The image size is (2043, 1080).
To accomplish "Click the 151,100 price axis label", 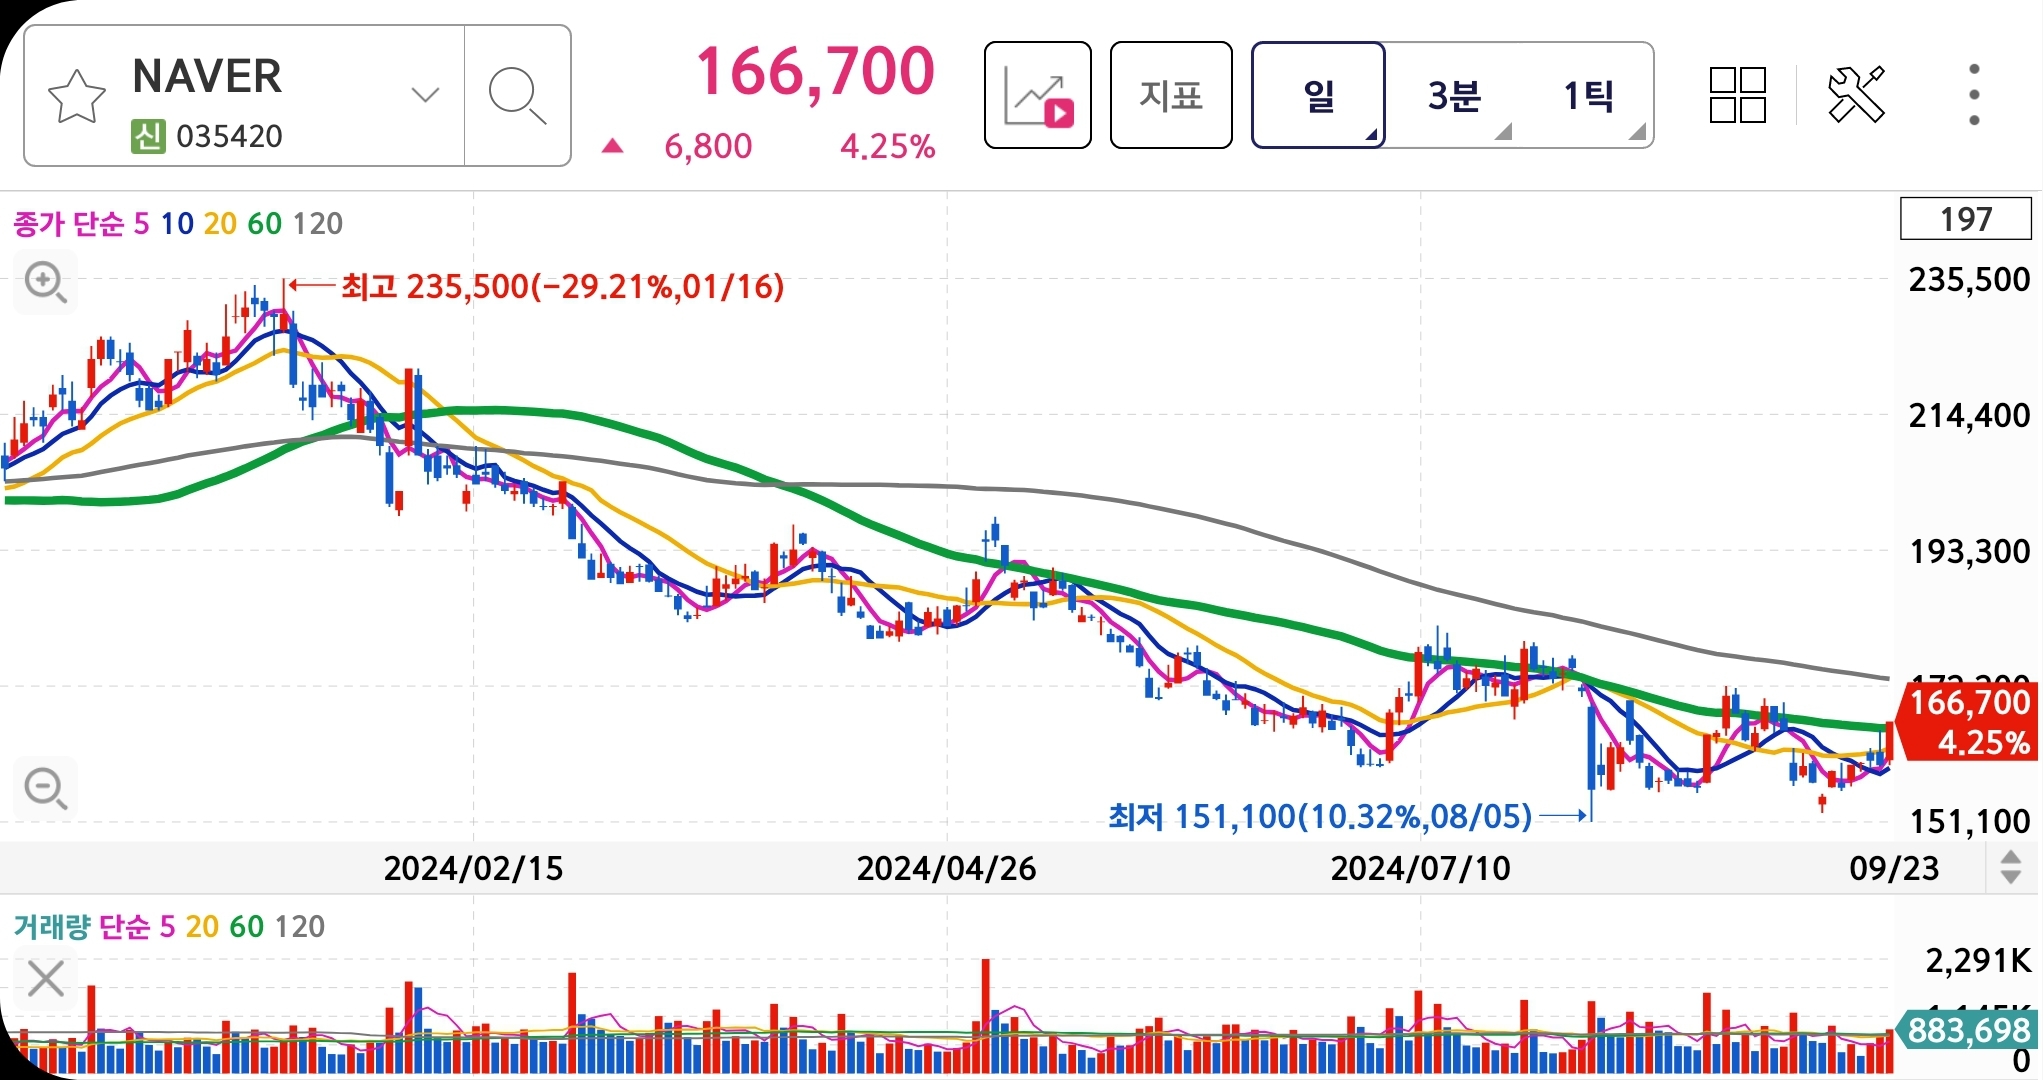I will point(1969,822).
